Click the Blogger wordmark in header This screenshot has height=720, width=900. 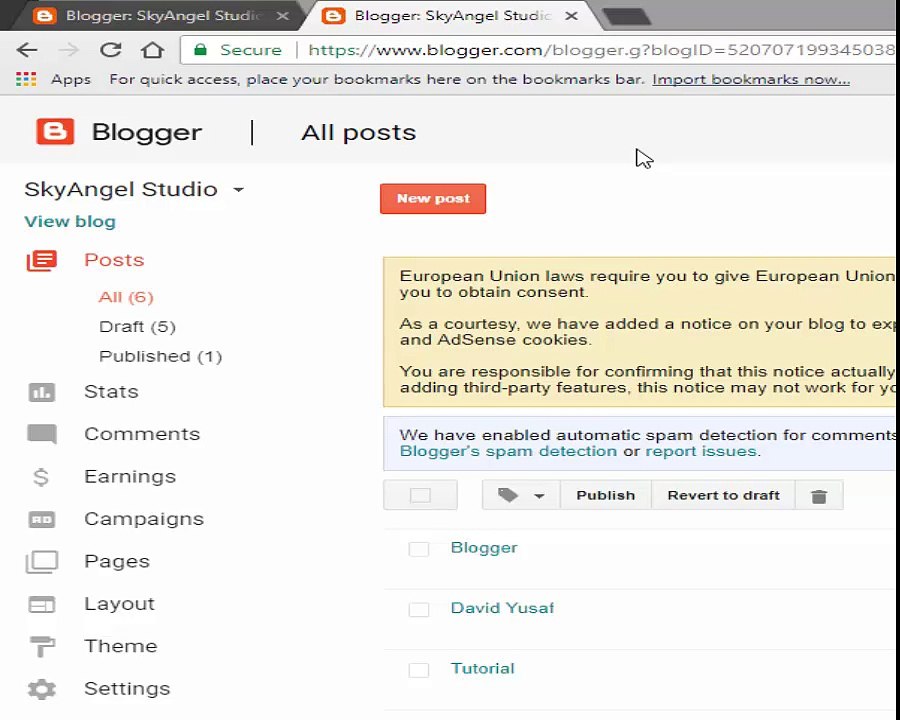147,133
